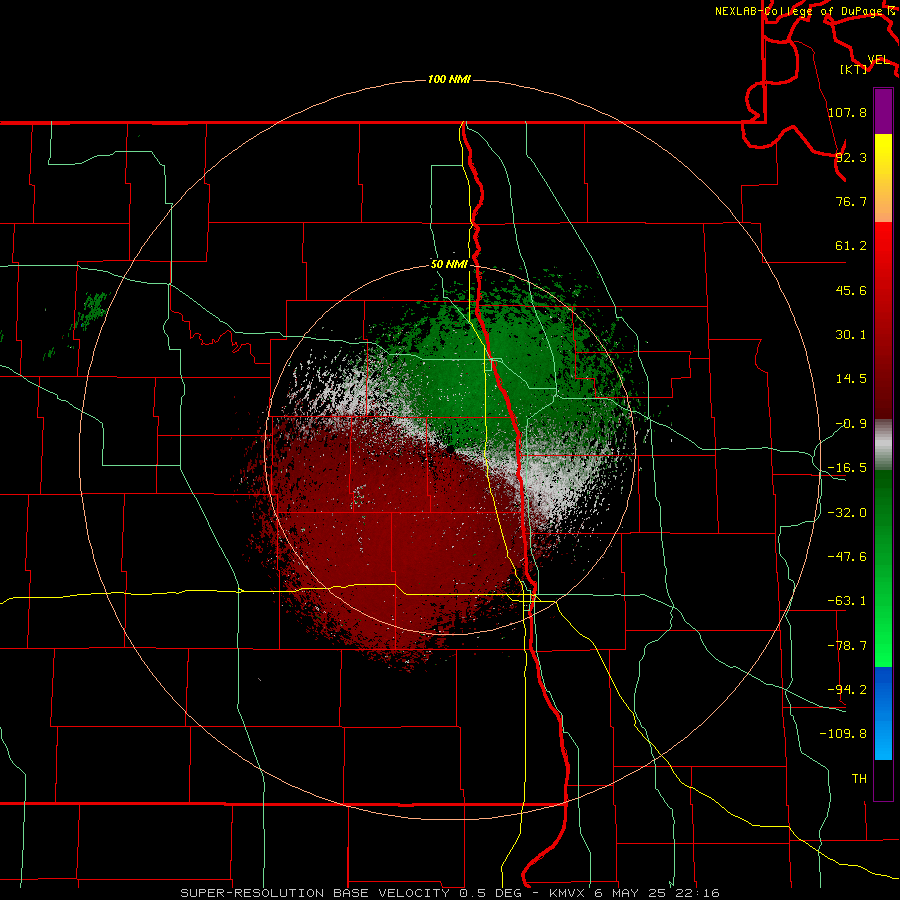
Task: Click the purple segment at top of the color bar
Action: pos(883,111)
